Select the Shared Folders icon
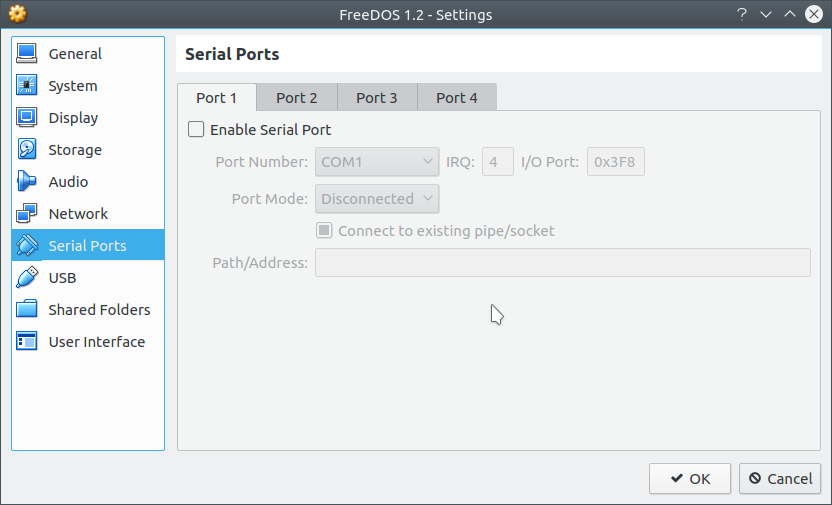The height and width of the screenshot is (505, 832). click(27, 309)
